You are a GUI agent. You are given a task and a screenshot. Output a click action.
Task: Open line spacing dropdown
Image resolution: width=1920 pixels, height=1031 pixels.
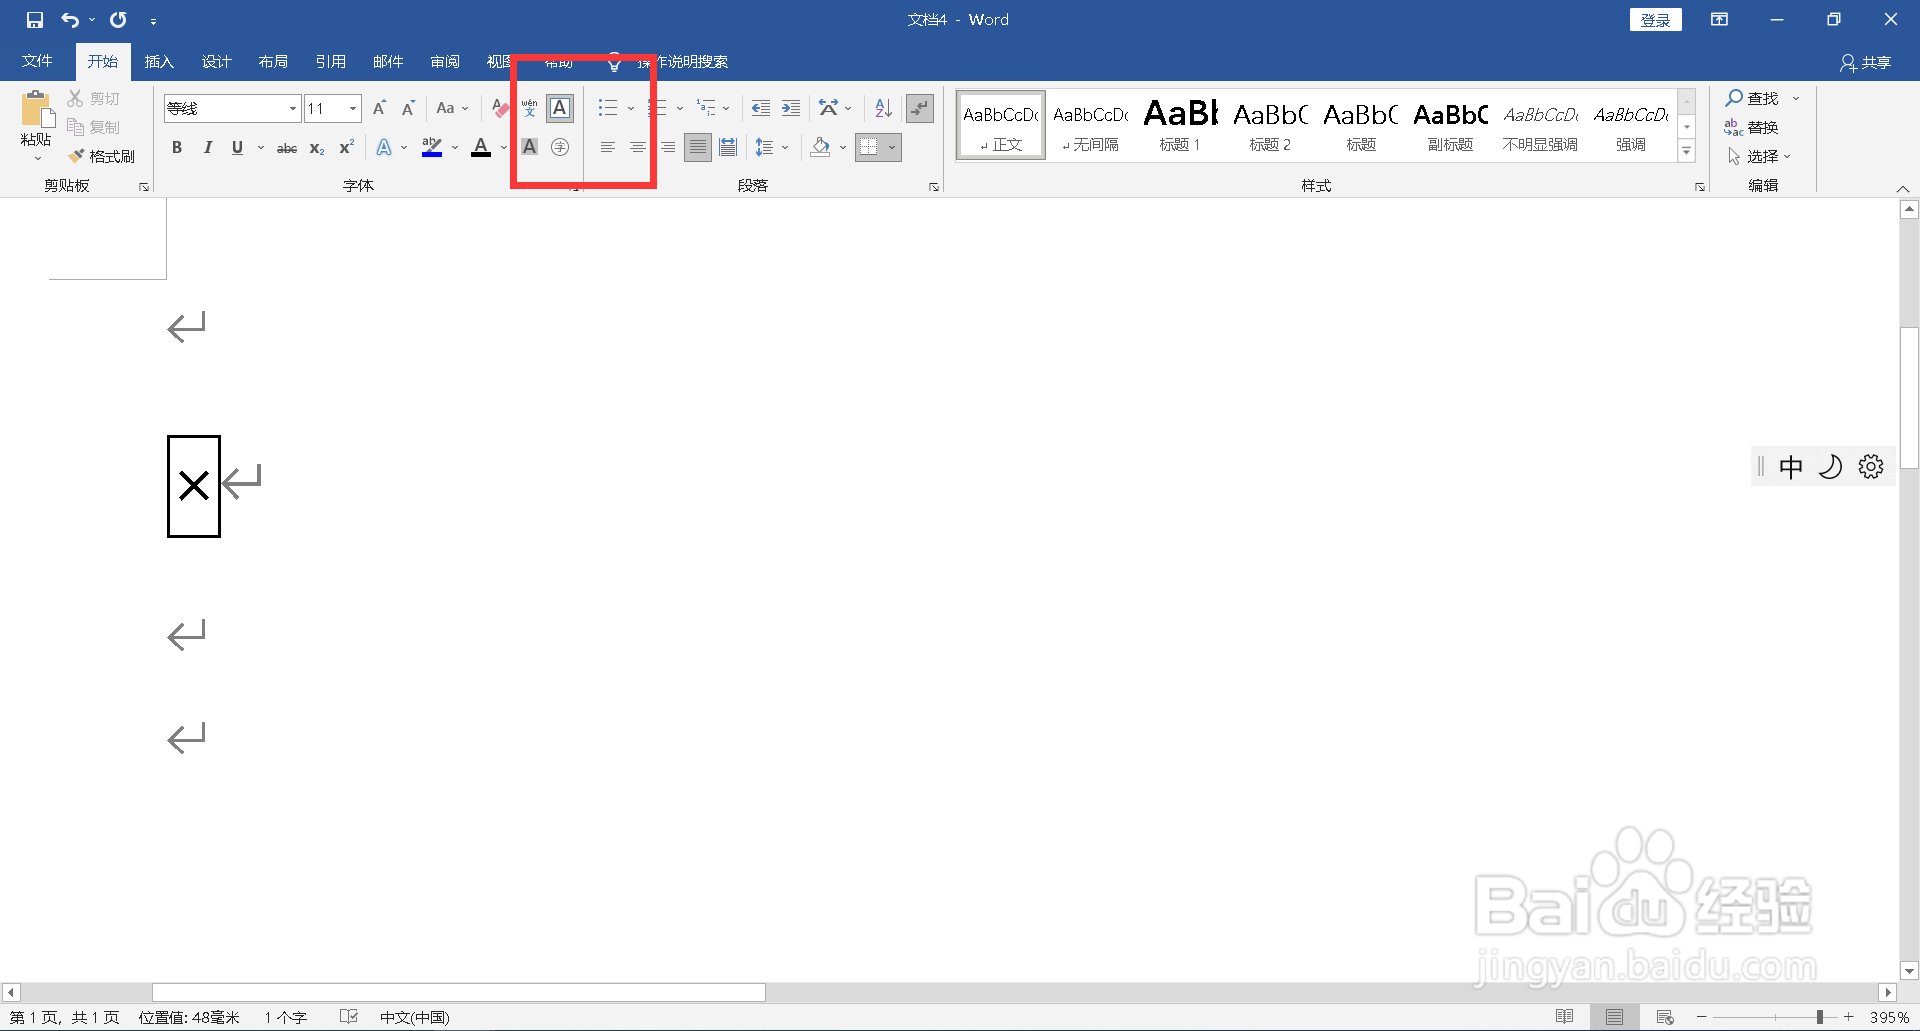(x=771, y=147)
